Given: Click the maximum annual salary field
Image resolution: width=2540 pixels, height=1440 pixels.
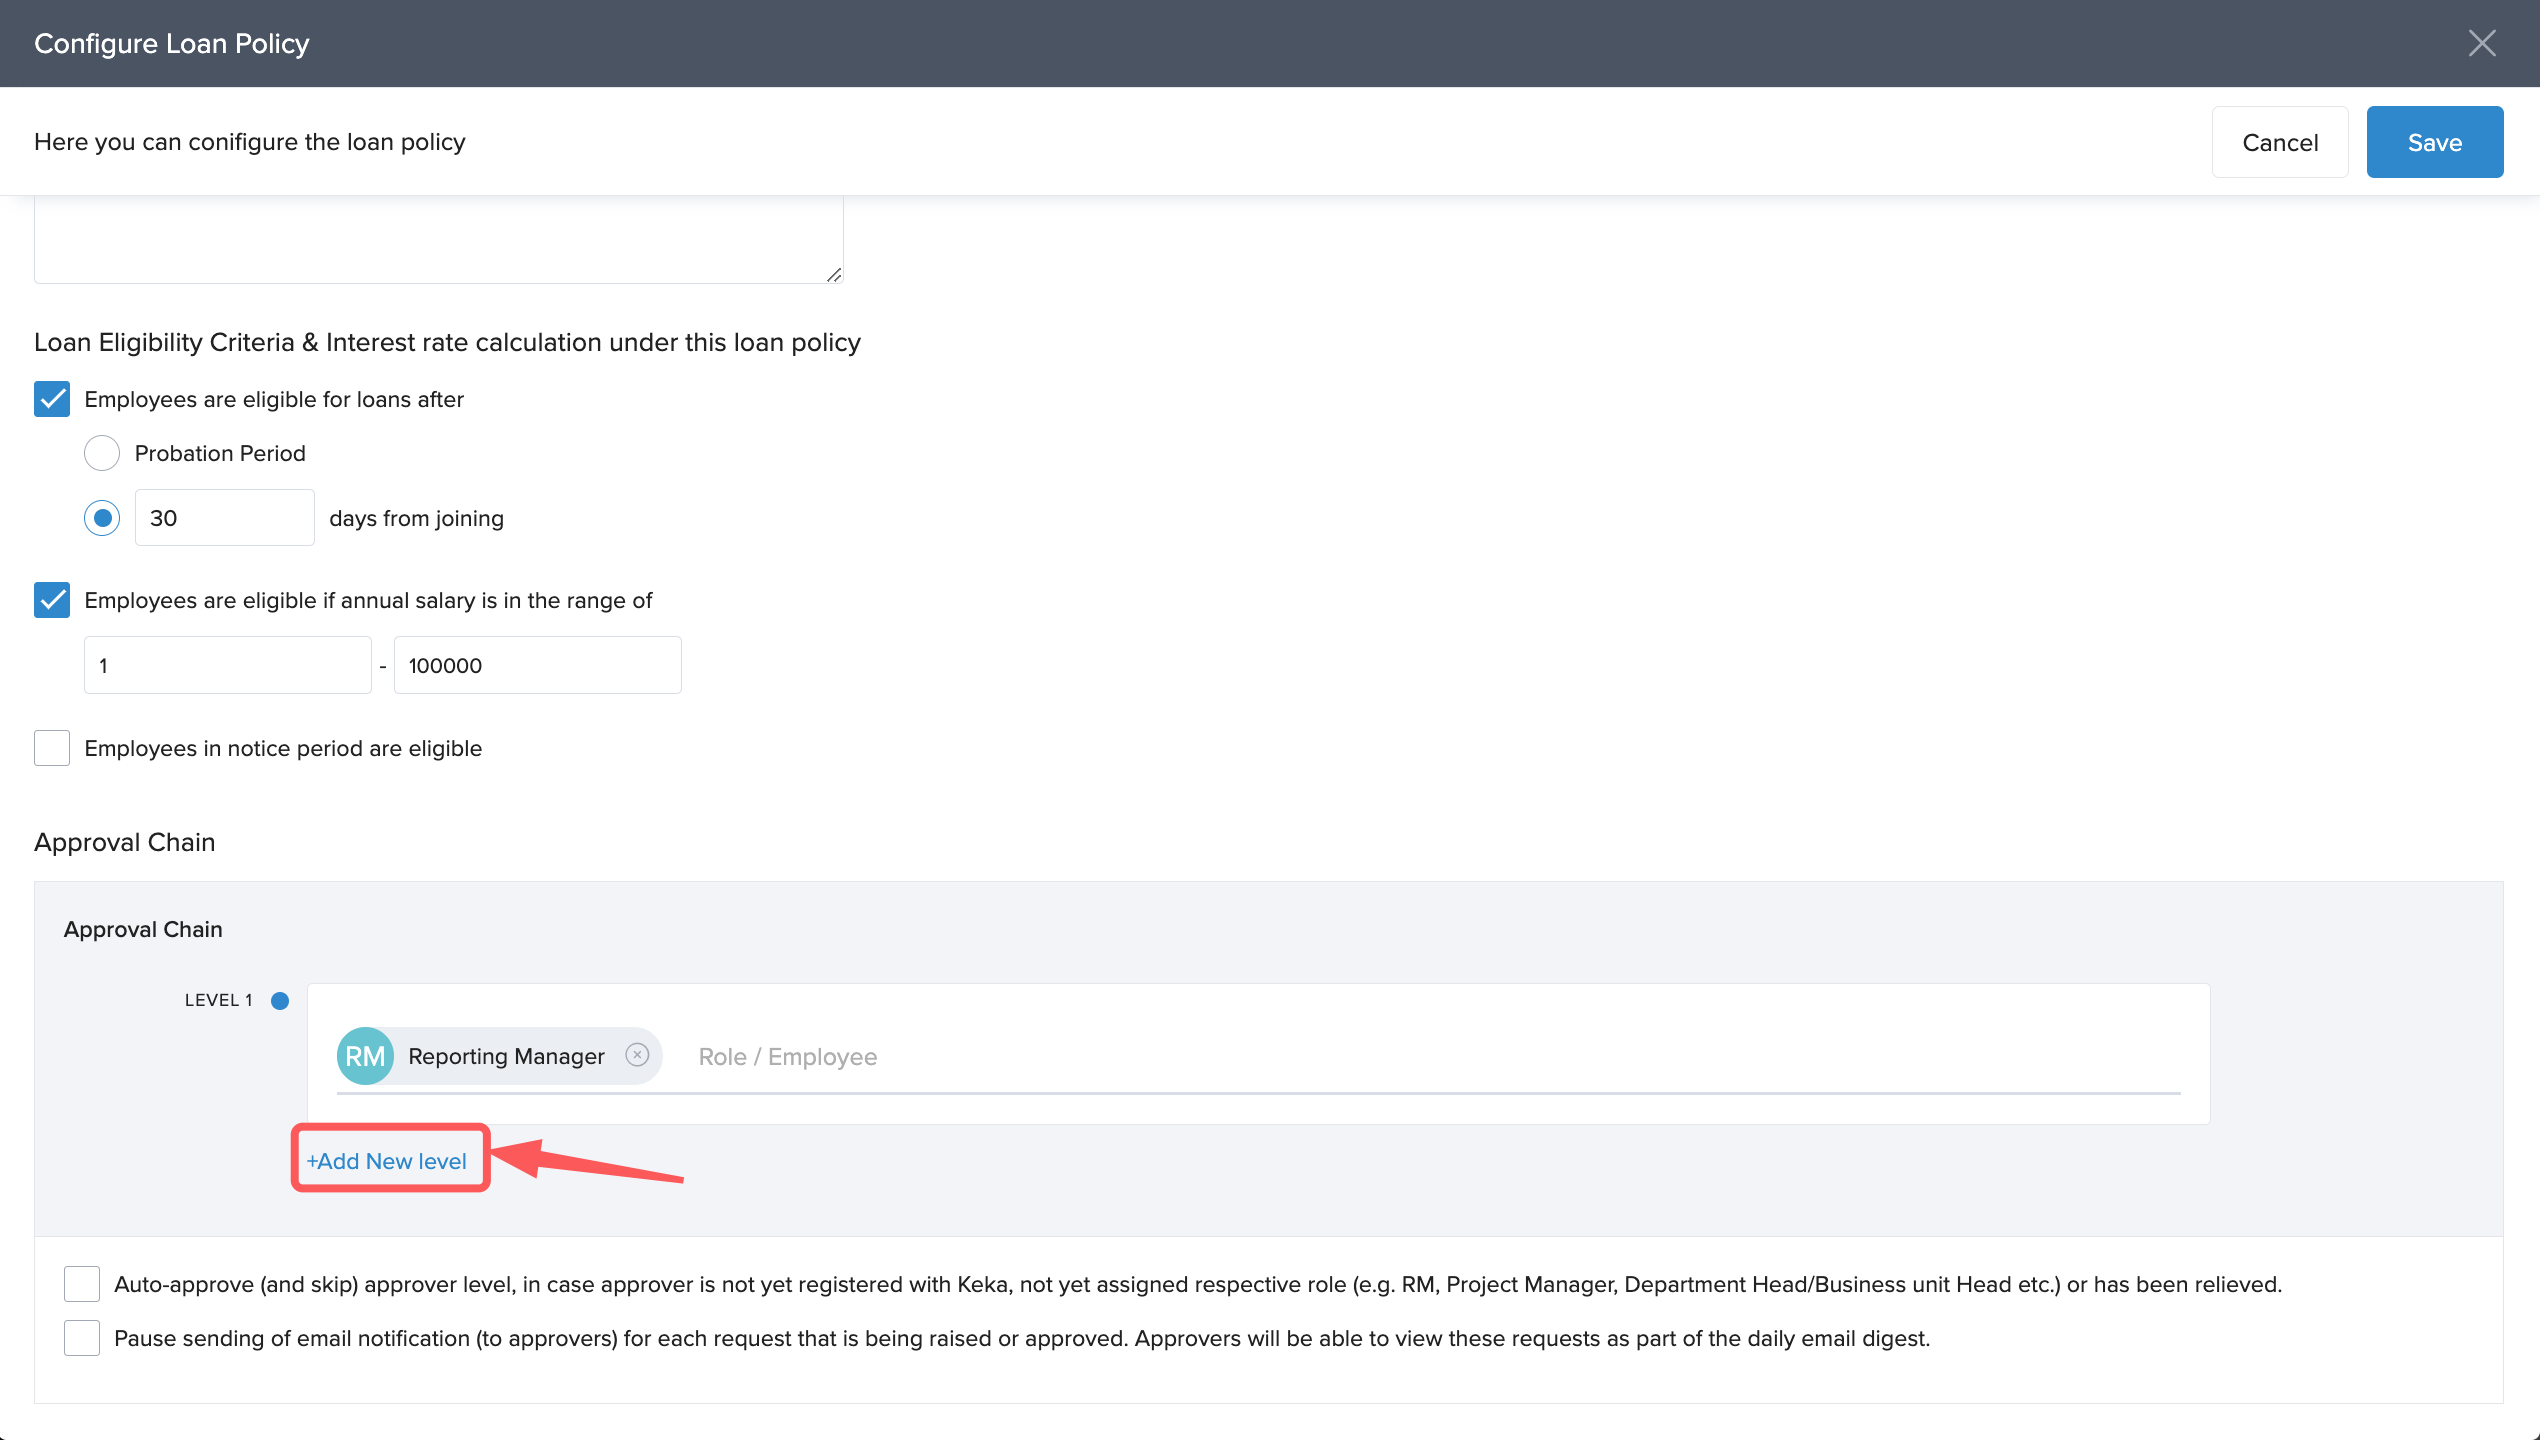Looking at the screenshot, I should (537, 665).
